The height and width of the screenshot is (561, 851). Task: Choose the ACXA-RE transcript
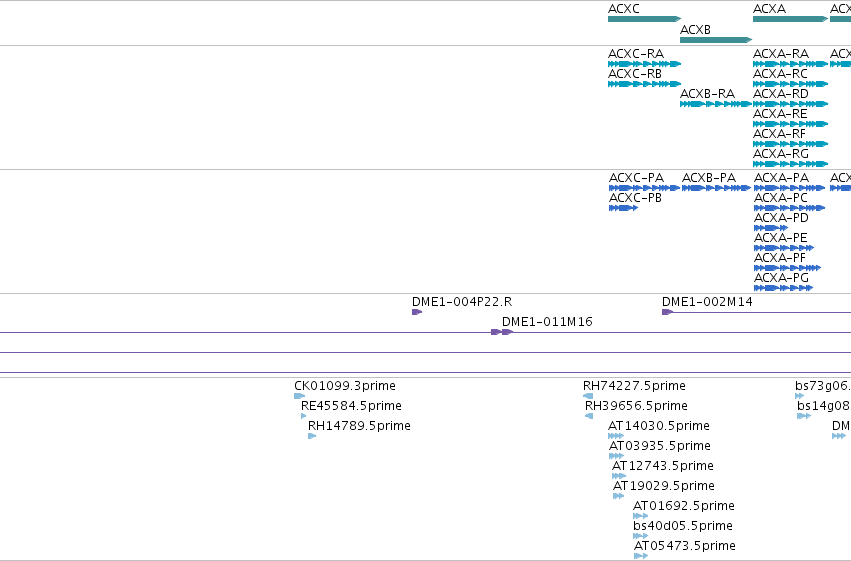(x=790, y=124)
